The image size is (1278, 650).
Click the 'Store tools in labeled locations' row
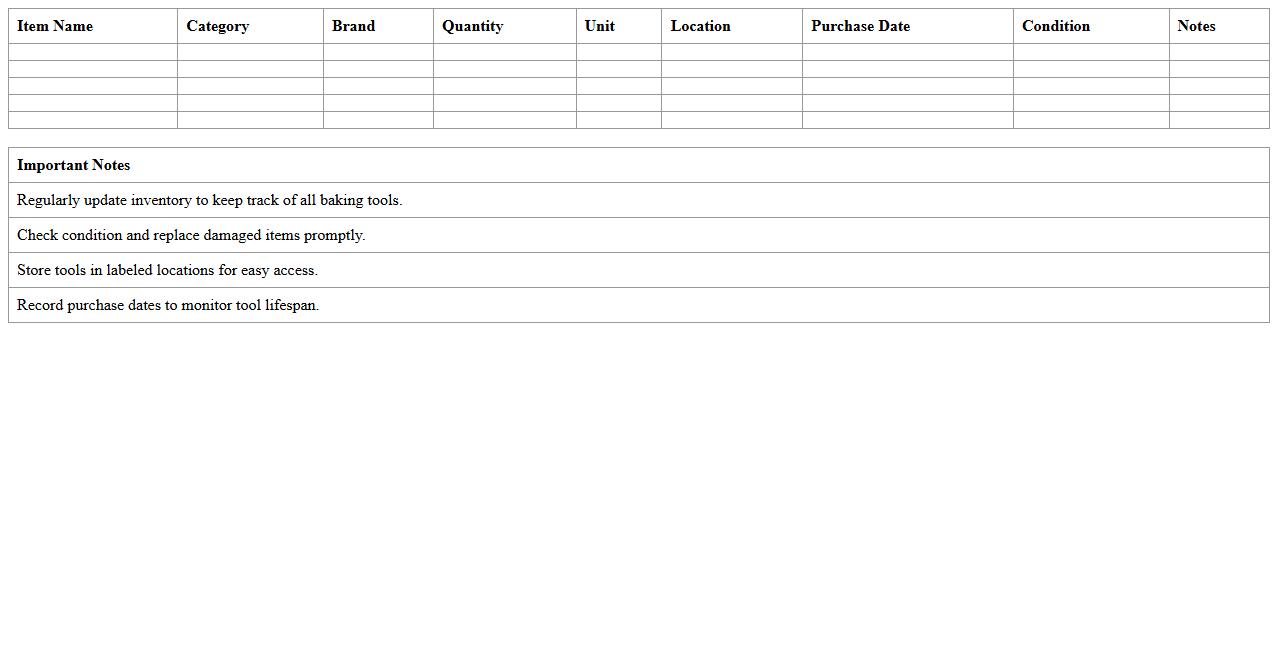(167, 270)
